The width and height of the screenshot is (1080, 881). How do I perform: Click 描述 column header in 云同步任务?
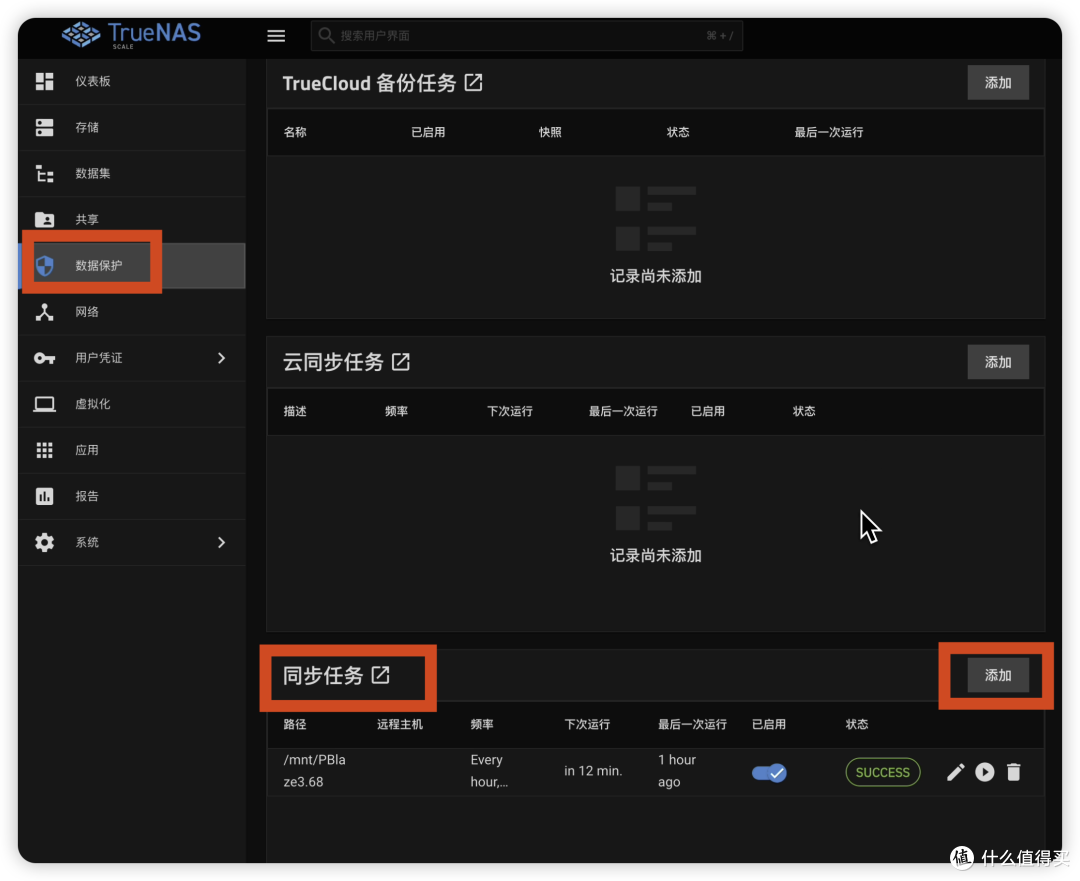[x=295, y=411]
